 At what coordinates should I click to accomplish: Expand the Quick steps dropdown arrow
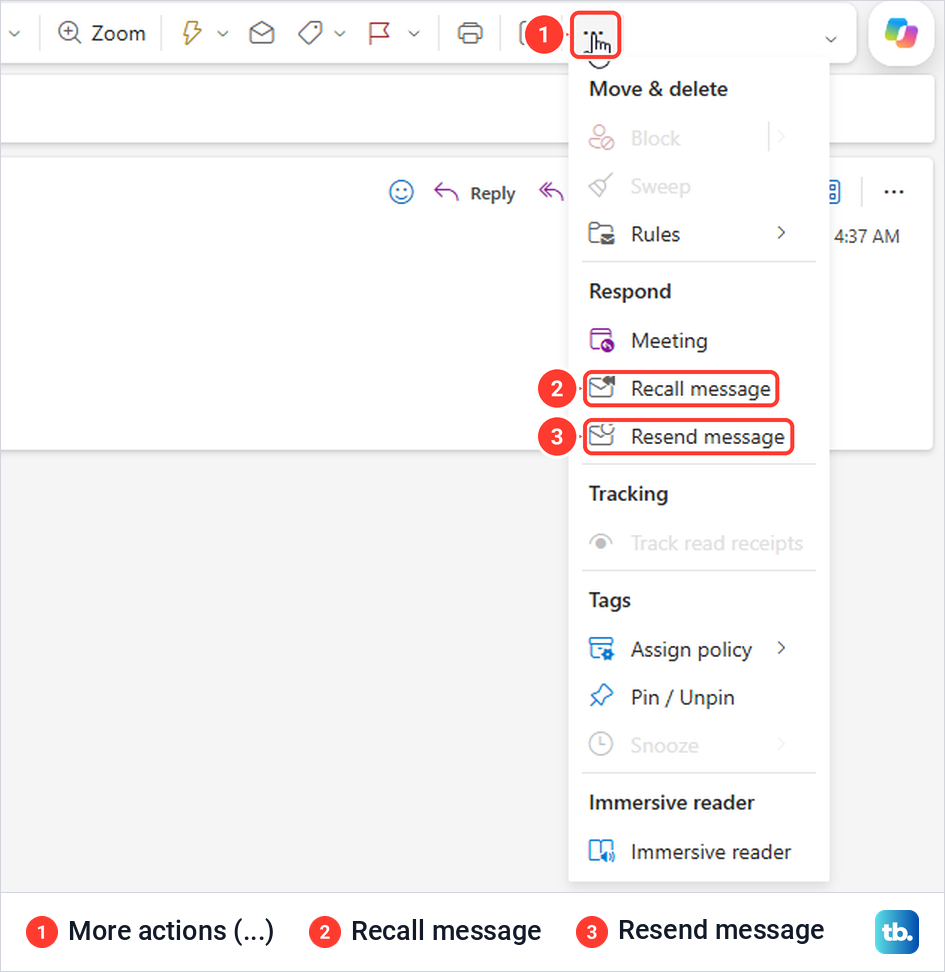pos(223,33)
